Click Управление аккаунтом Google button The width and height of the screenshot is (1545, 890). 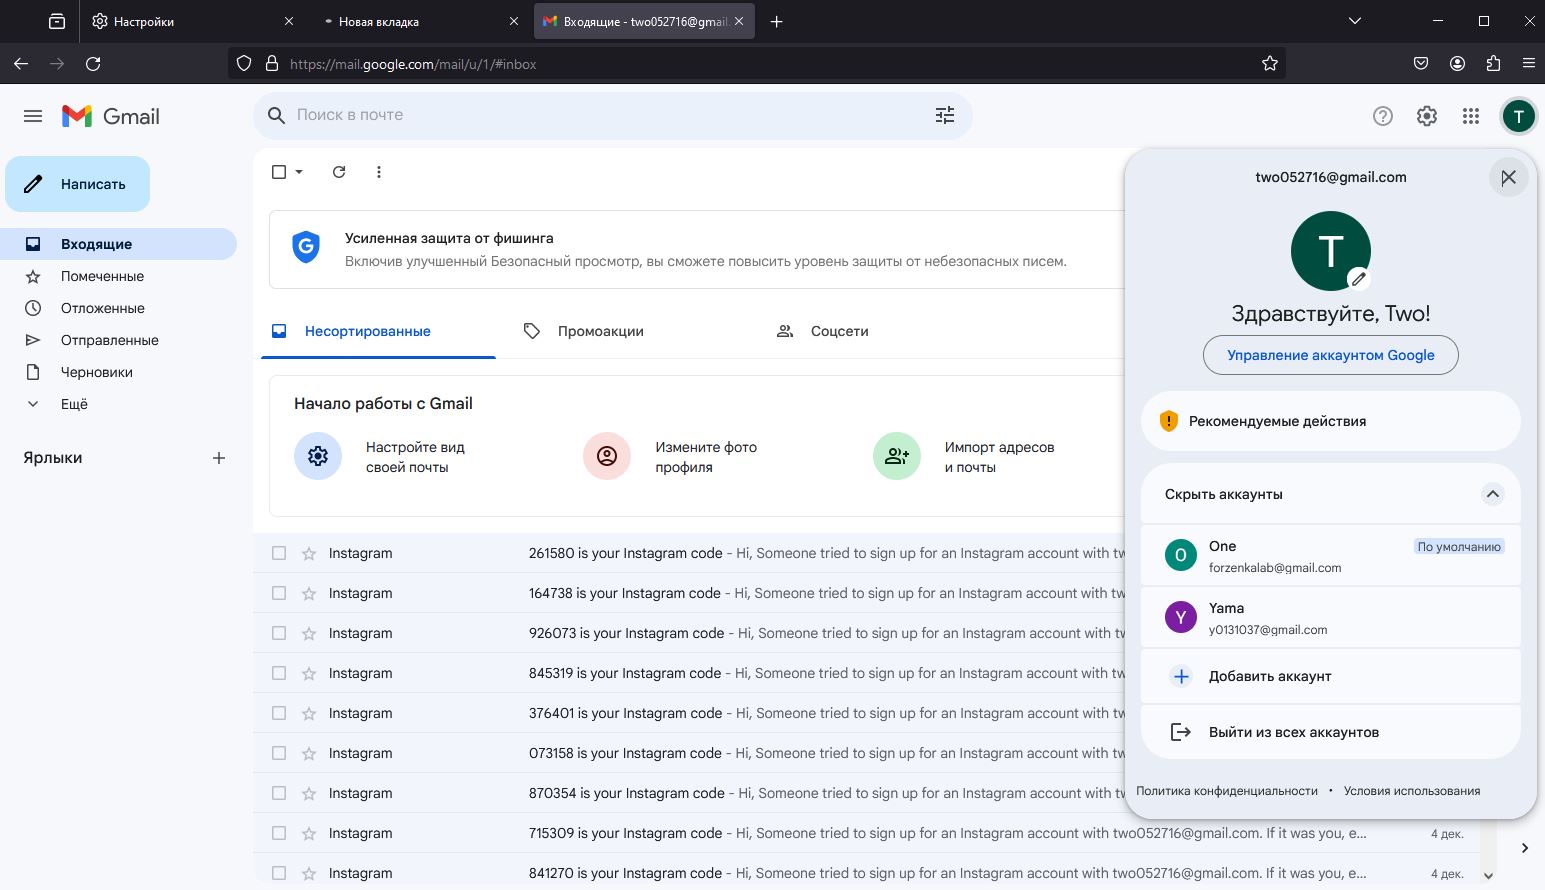point(1330,355)
